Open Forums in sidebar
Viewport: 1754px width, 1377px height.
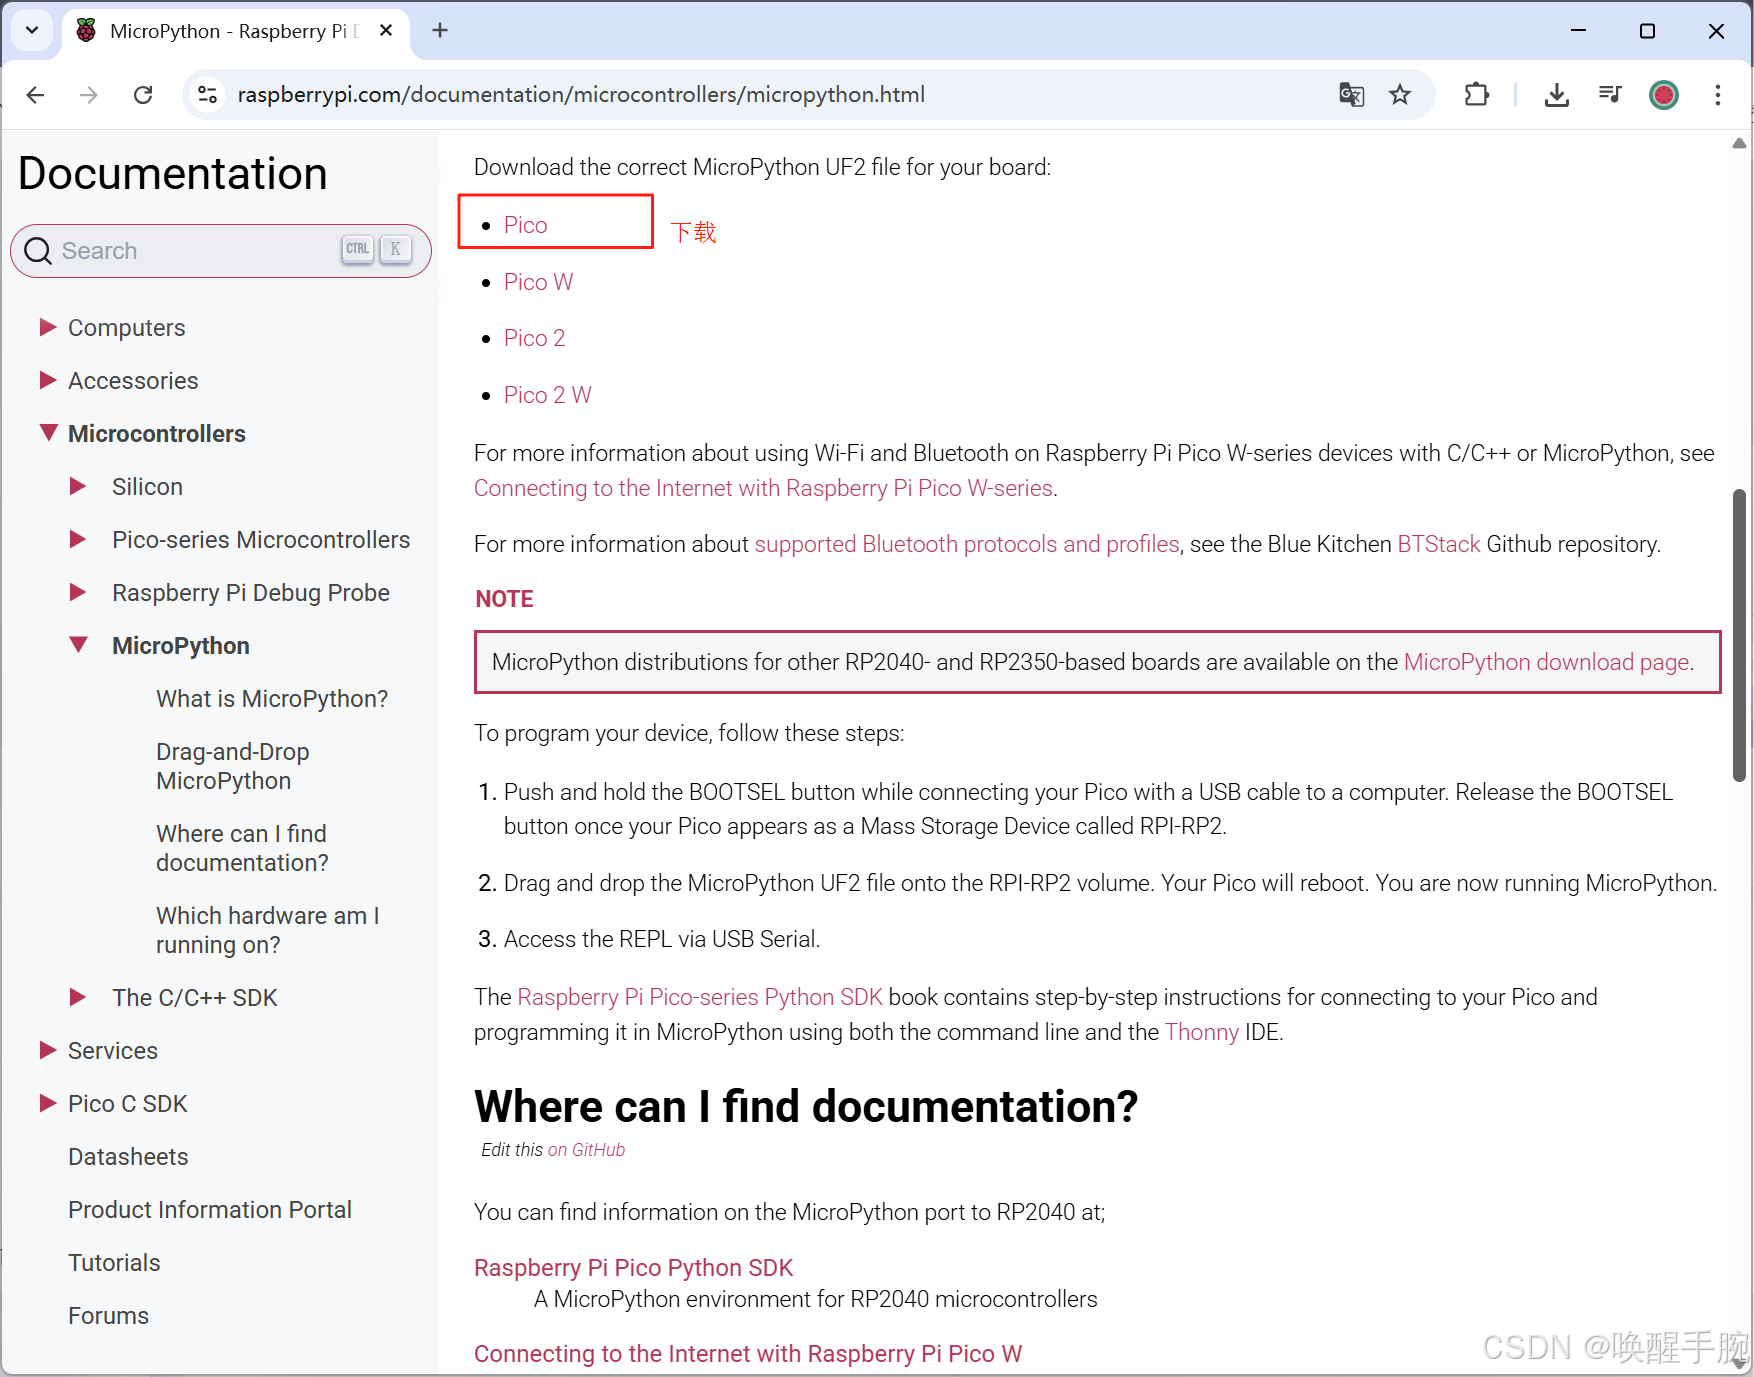108,1316
